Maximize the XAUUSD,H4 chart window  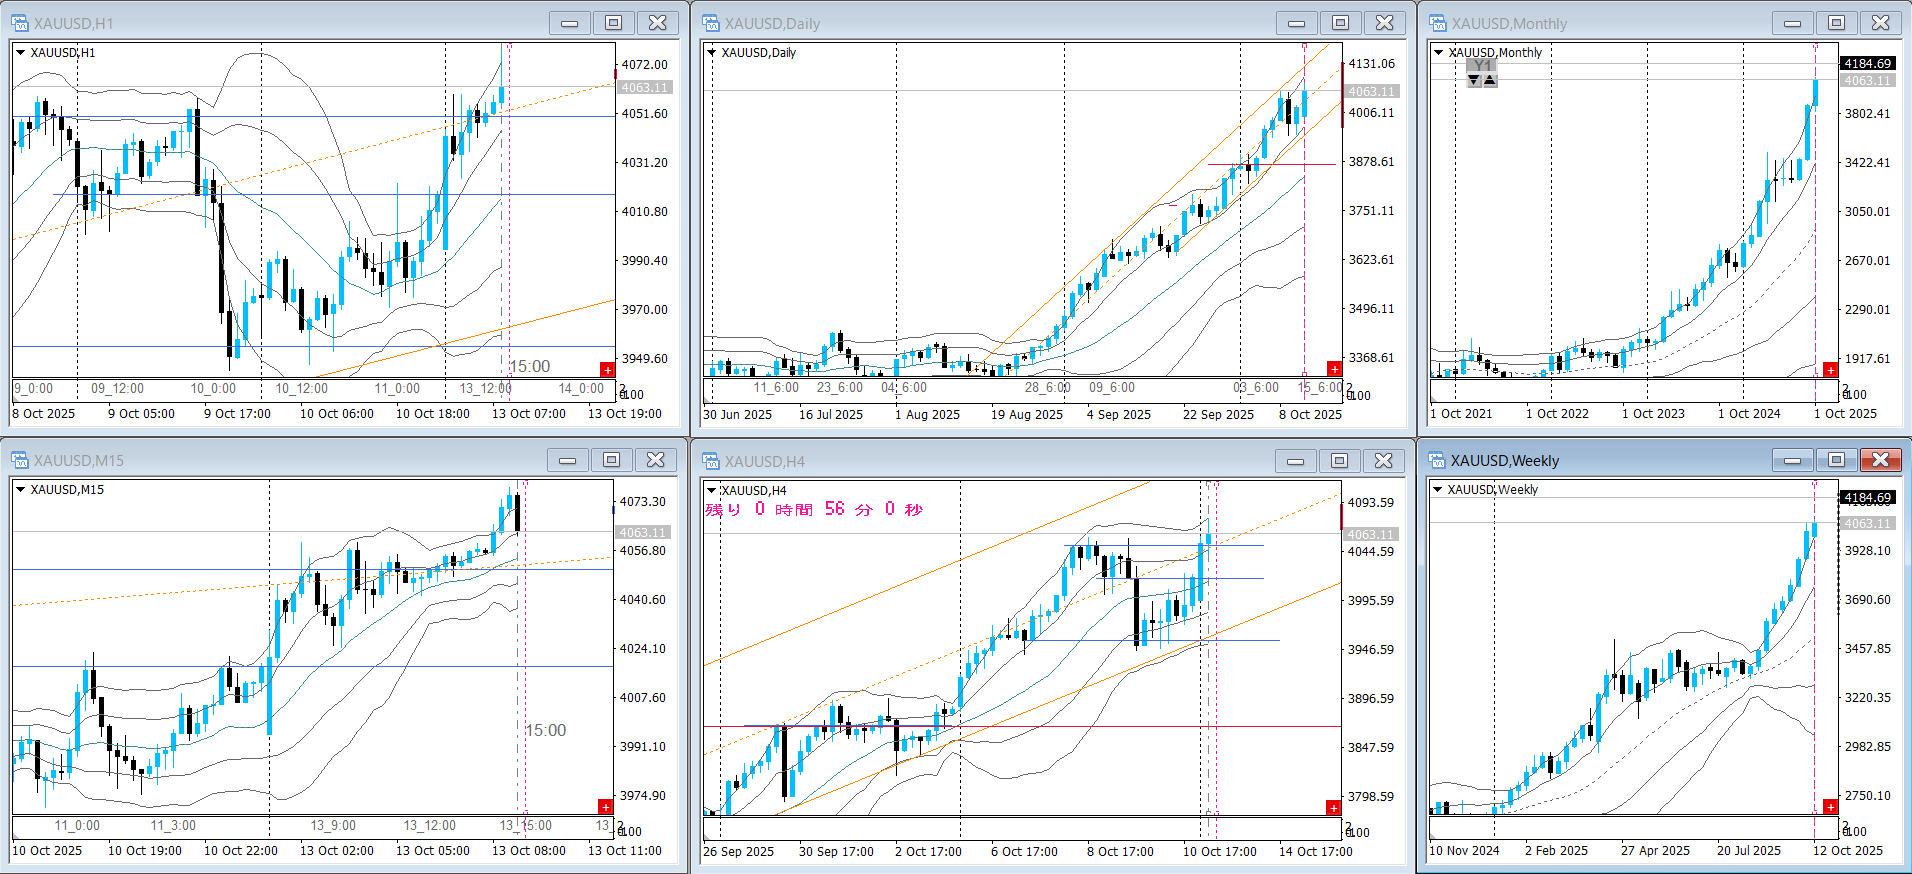coord(1339,460)
